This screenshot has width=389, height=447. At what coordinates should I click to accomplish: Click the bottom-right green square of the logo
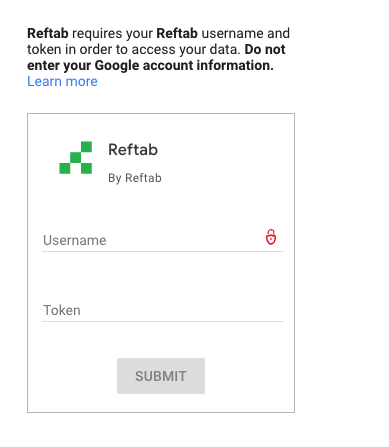tap(87, 169)
